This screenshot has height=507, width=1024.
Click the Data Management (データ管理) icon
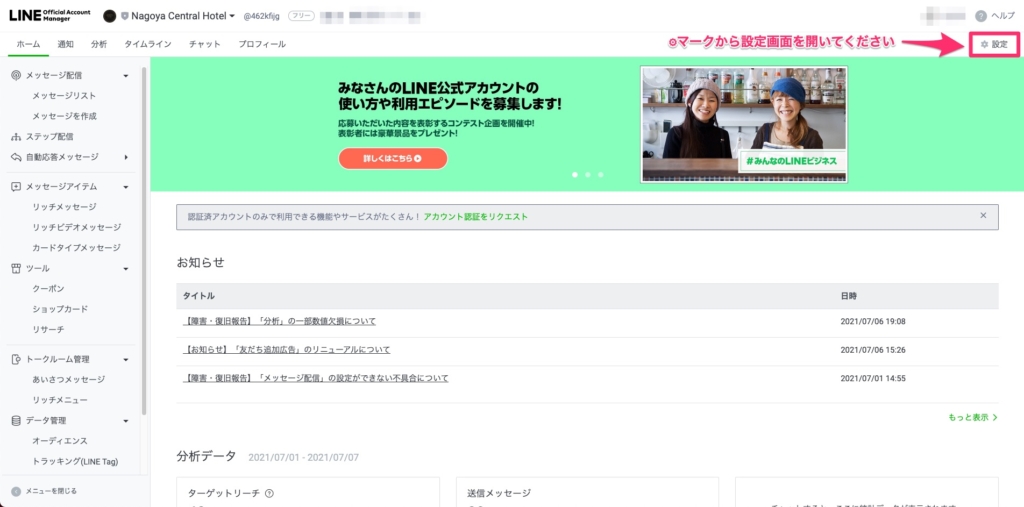(16, 421)
